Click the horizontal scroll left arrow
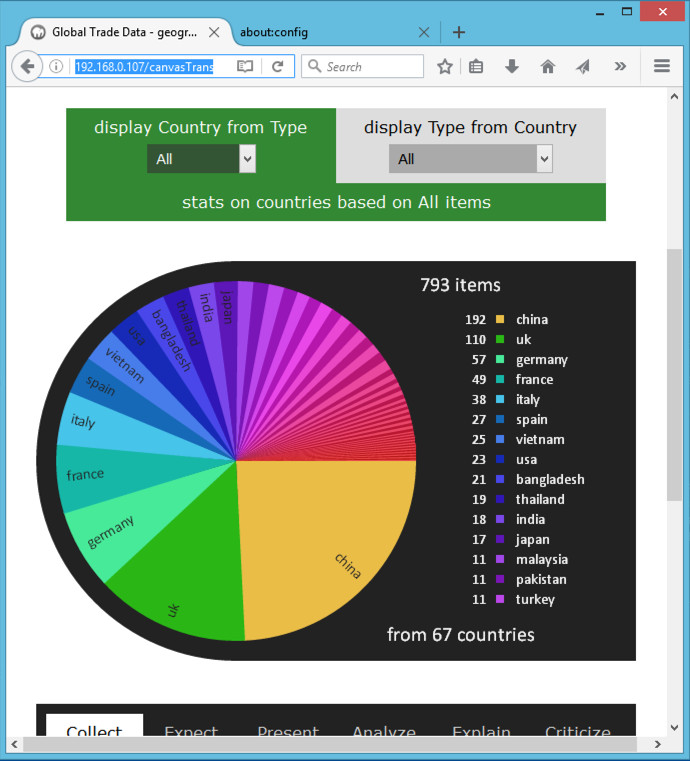Image resolution: width=690 pixels, height=761 pixels. tap(15, 744)
